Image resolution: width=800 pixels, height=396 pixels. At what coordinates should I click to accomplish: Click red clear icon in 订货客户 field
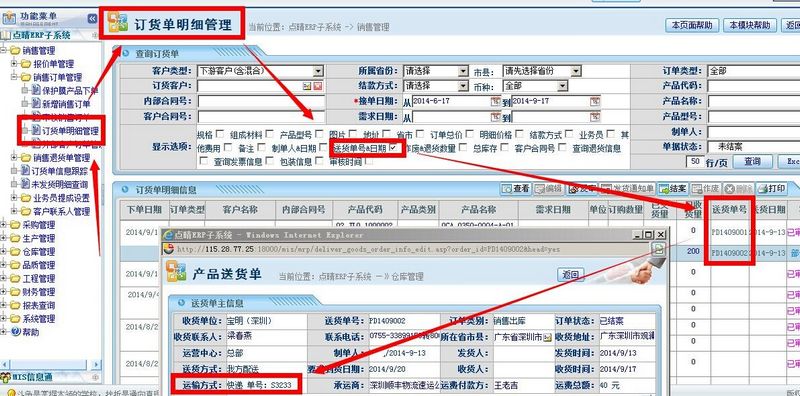coord(317,86)
